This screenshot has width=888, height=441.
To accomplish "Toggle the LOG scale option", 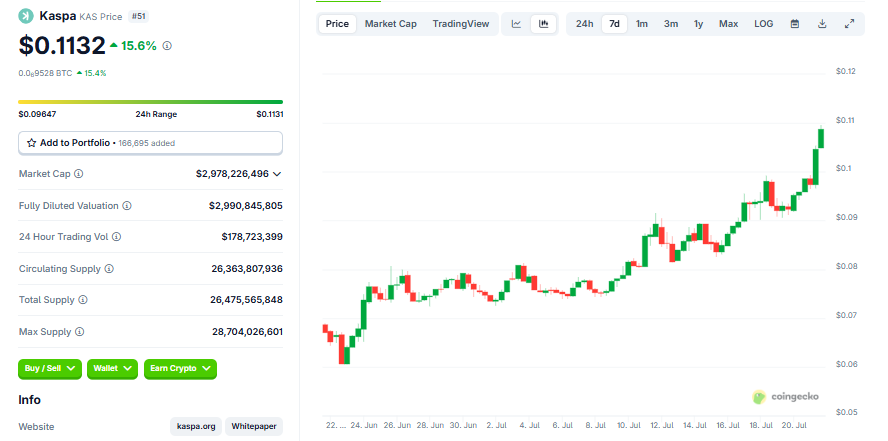I will 763,24.
